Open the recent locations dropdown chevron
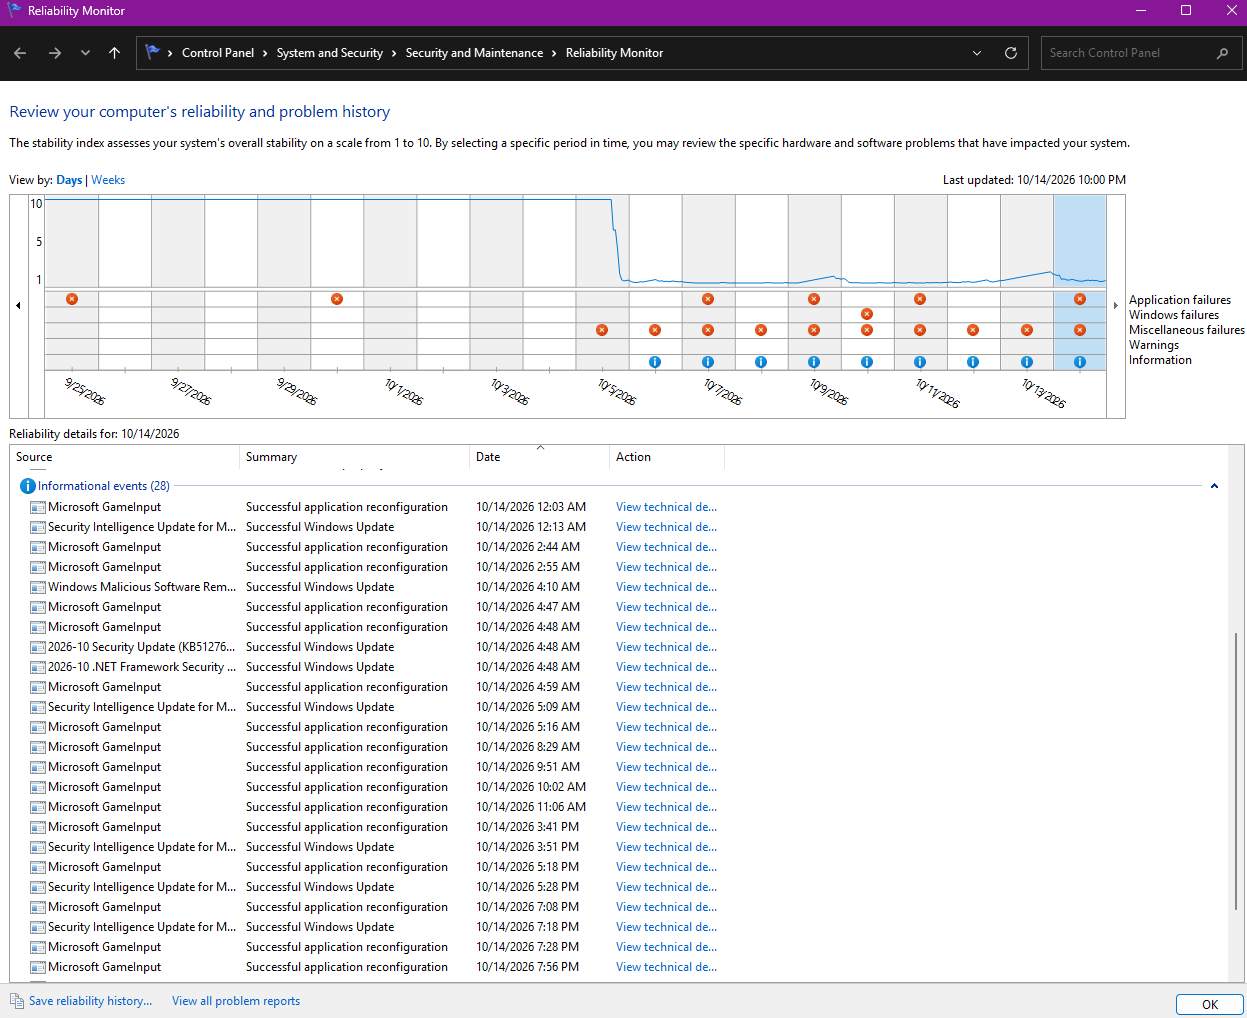 [x=85, y=53]
